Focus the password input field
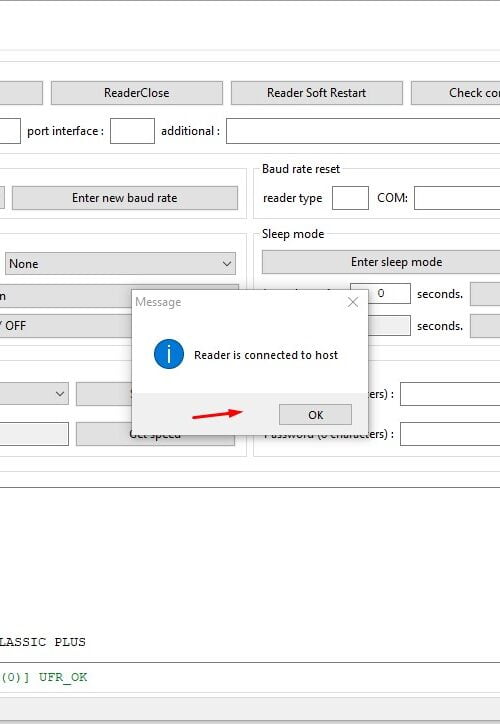Viewport: 500px width, 724px height. (x=450, y=434)
